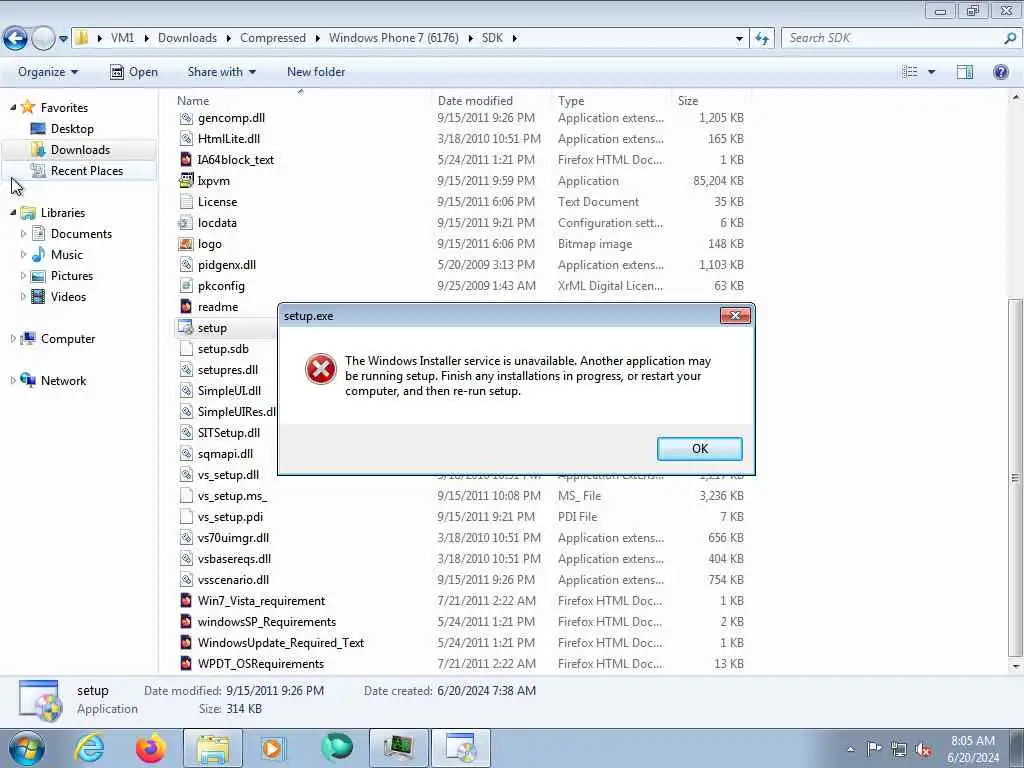This screenshot has height=768, width=1024.
Task: Click OK in the setup.exe error dialog
Action: [699, 449]
